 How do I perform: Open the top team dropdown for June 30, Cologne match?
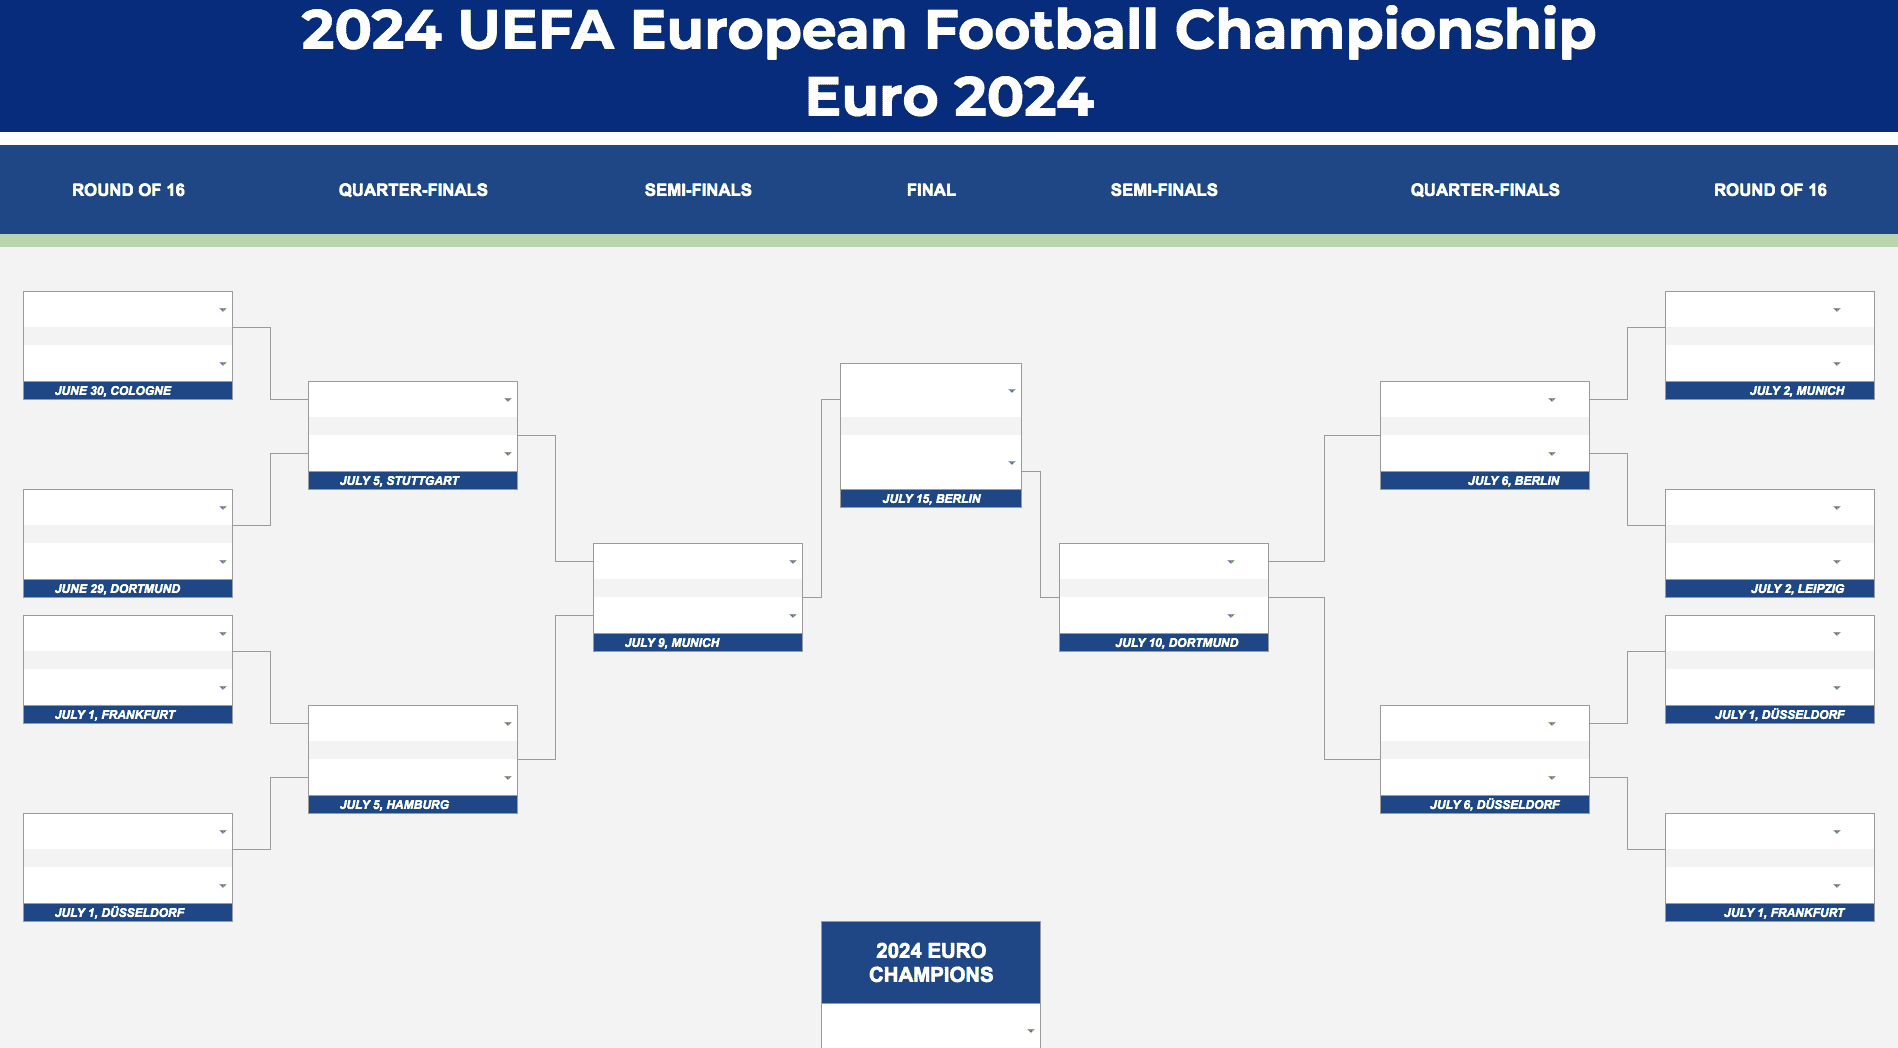click(x=222, y=310)
